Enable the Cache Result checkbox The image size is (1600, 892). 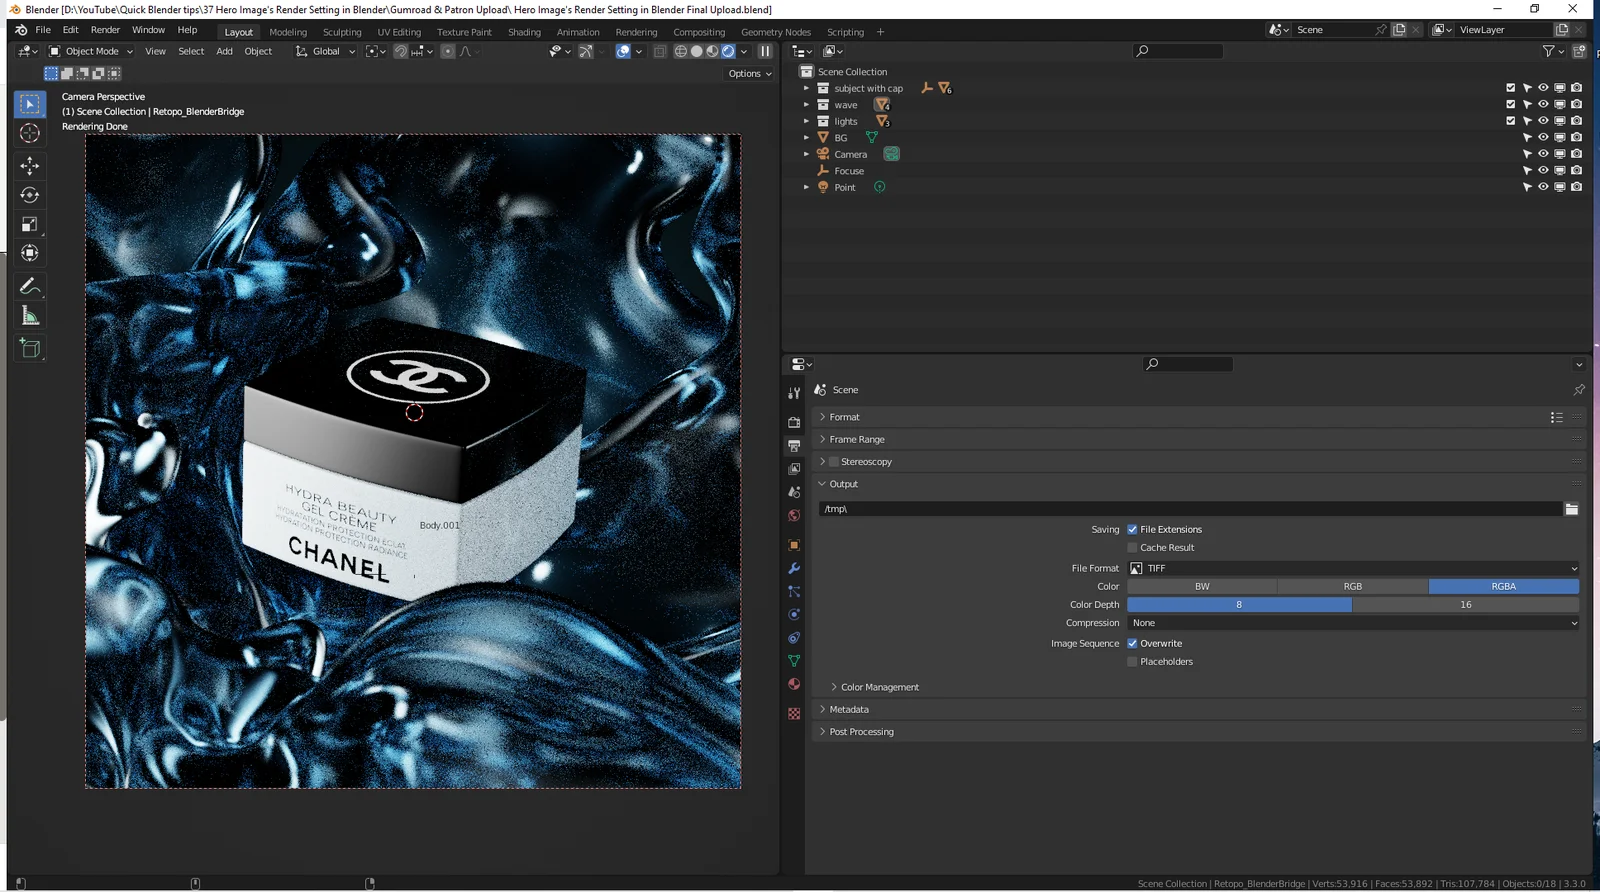(x=1132, y=548)
